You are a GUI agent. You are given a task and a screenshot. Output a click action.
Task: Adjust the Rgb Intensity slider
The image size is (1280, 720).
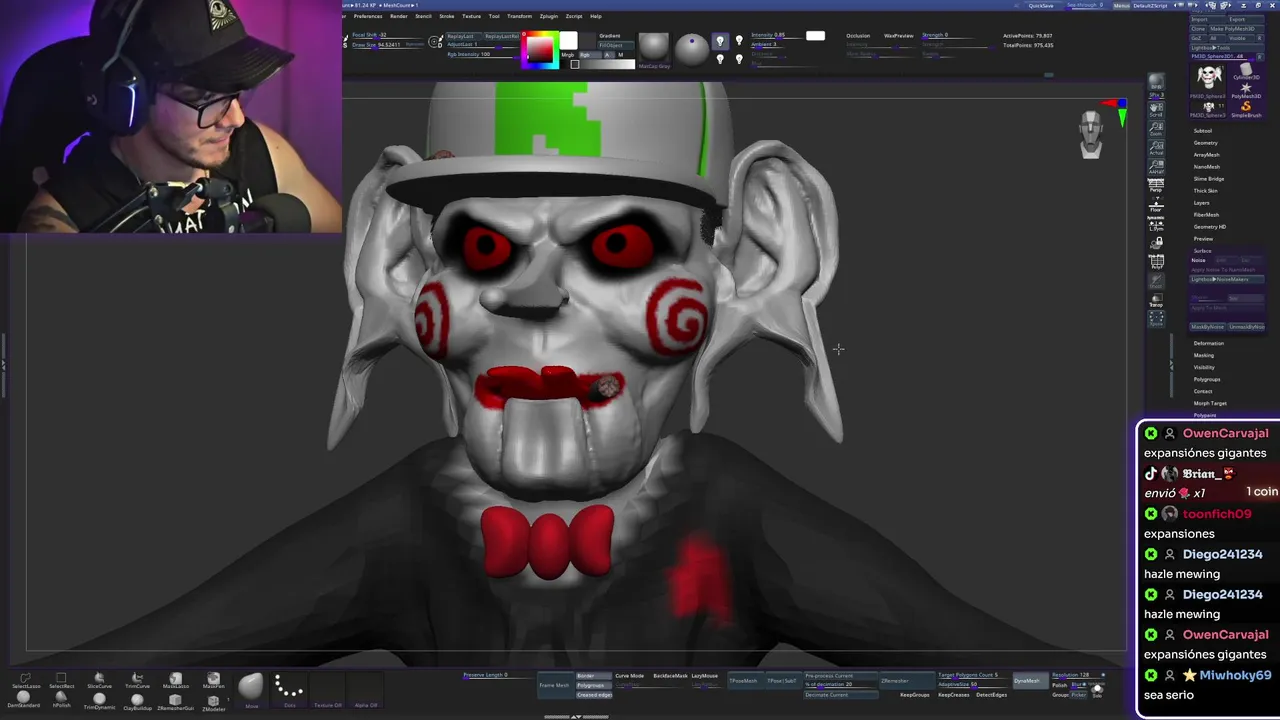click(x=483, y=54)
